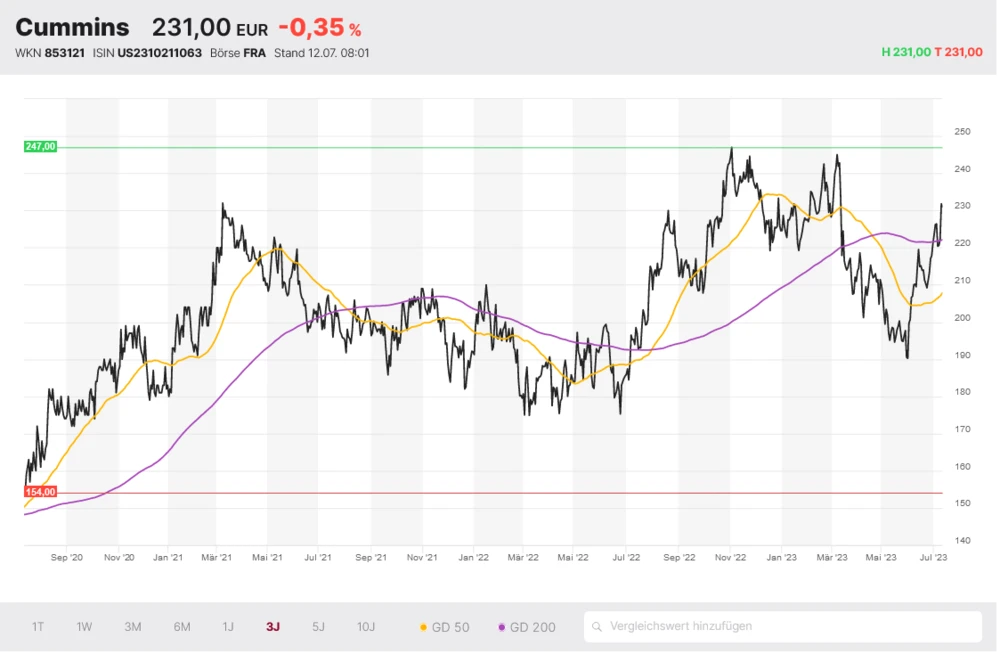Image resolution: width=1000 pixels, height=654 pixels.
Task: Toggle the GD 50 moving average line
Action: point(444,627)
